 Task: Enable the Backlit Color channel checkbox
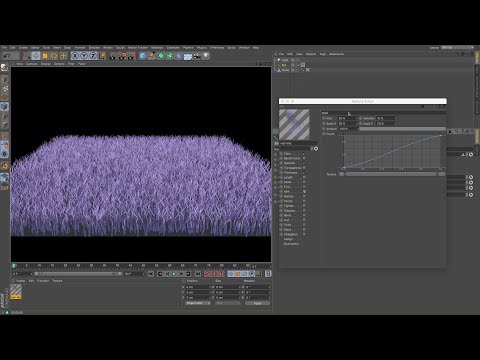304,158
